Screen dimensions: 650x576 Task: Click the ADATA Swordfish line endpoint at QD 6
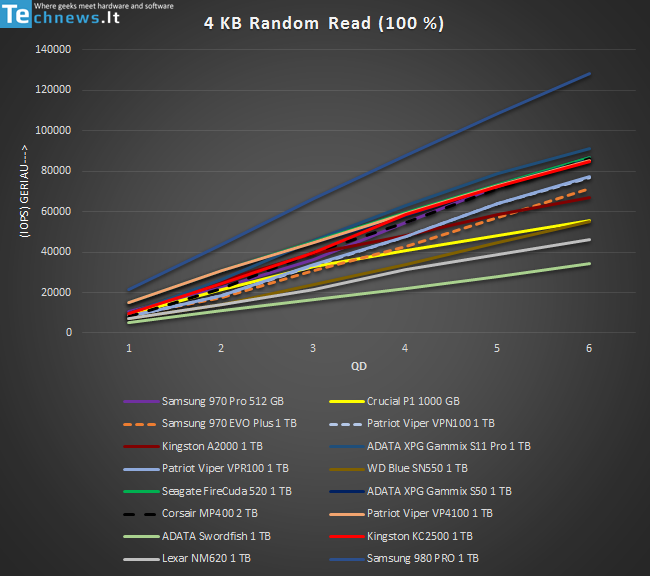589,264
